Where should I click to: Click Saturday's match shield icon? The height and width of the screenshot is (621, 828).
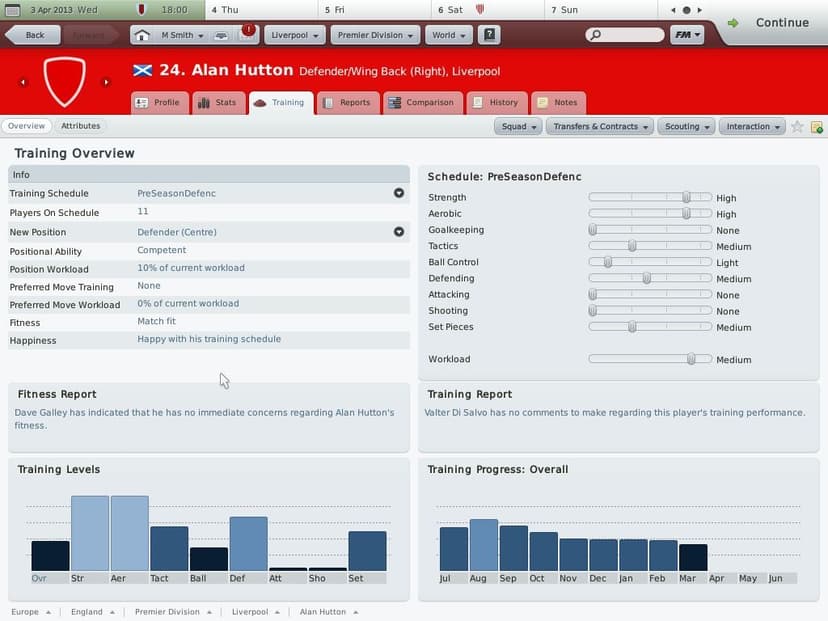point(479,10)
